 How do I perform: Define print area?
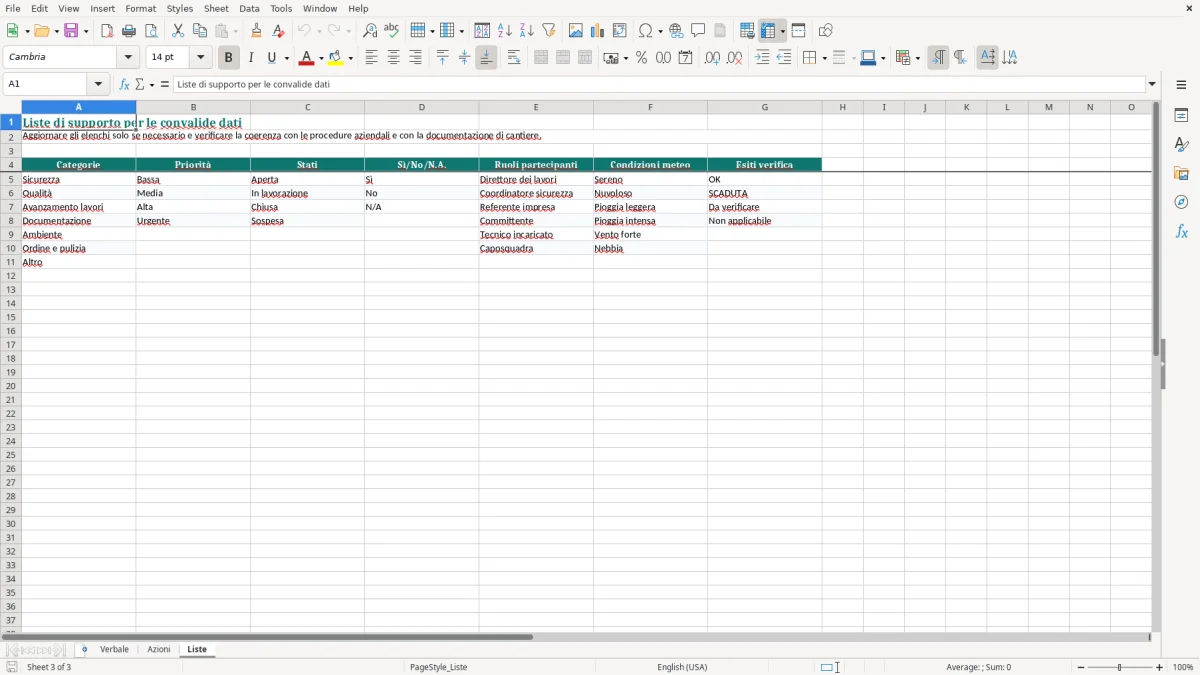pos(747,31)
